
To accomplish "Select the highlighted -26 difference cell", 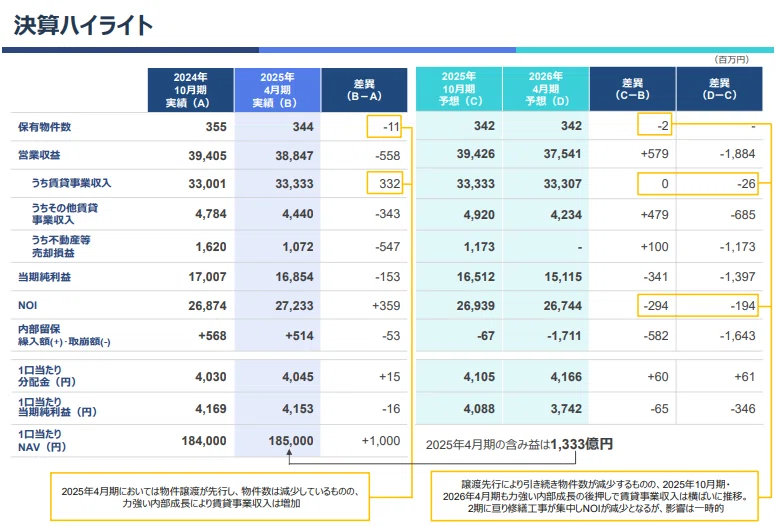I will (x=746, y=184).
